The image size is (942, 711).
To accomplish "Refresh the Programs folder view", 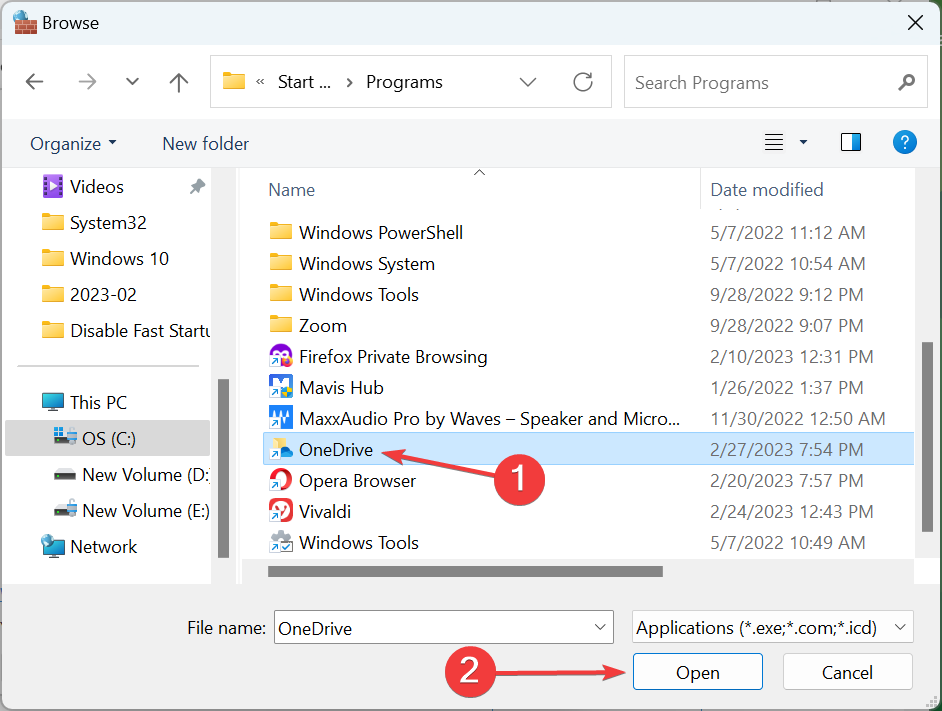I will pos(583,82).
